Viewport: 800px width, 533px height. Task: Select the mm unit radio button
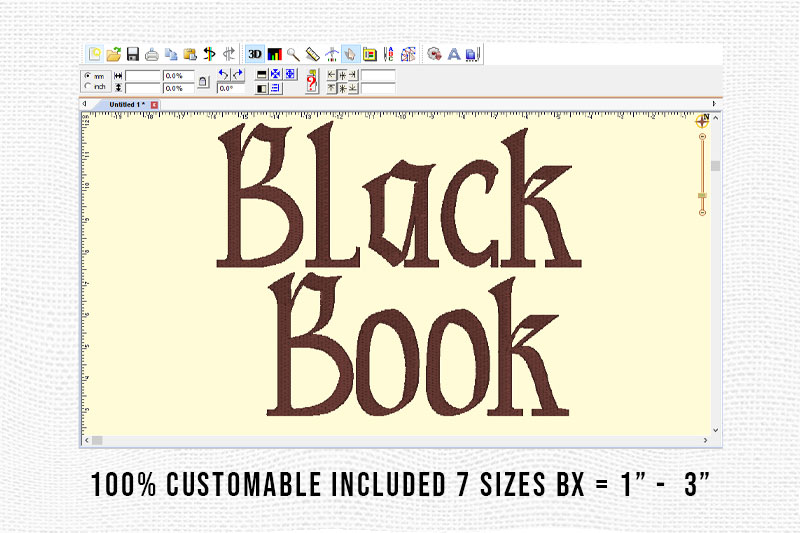(x=88, y=75)
